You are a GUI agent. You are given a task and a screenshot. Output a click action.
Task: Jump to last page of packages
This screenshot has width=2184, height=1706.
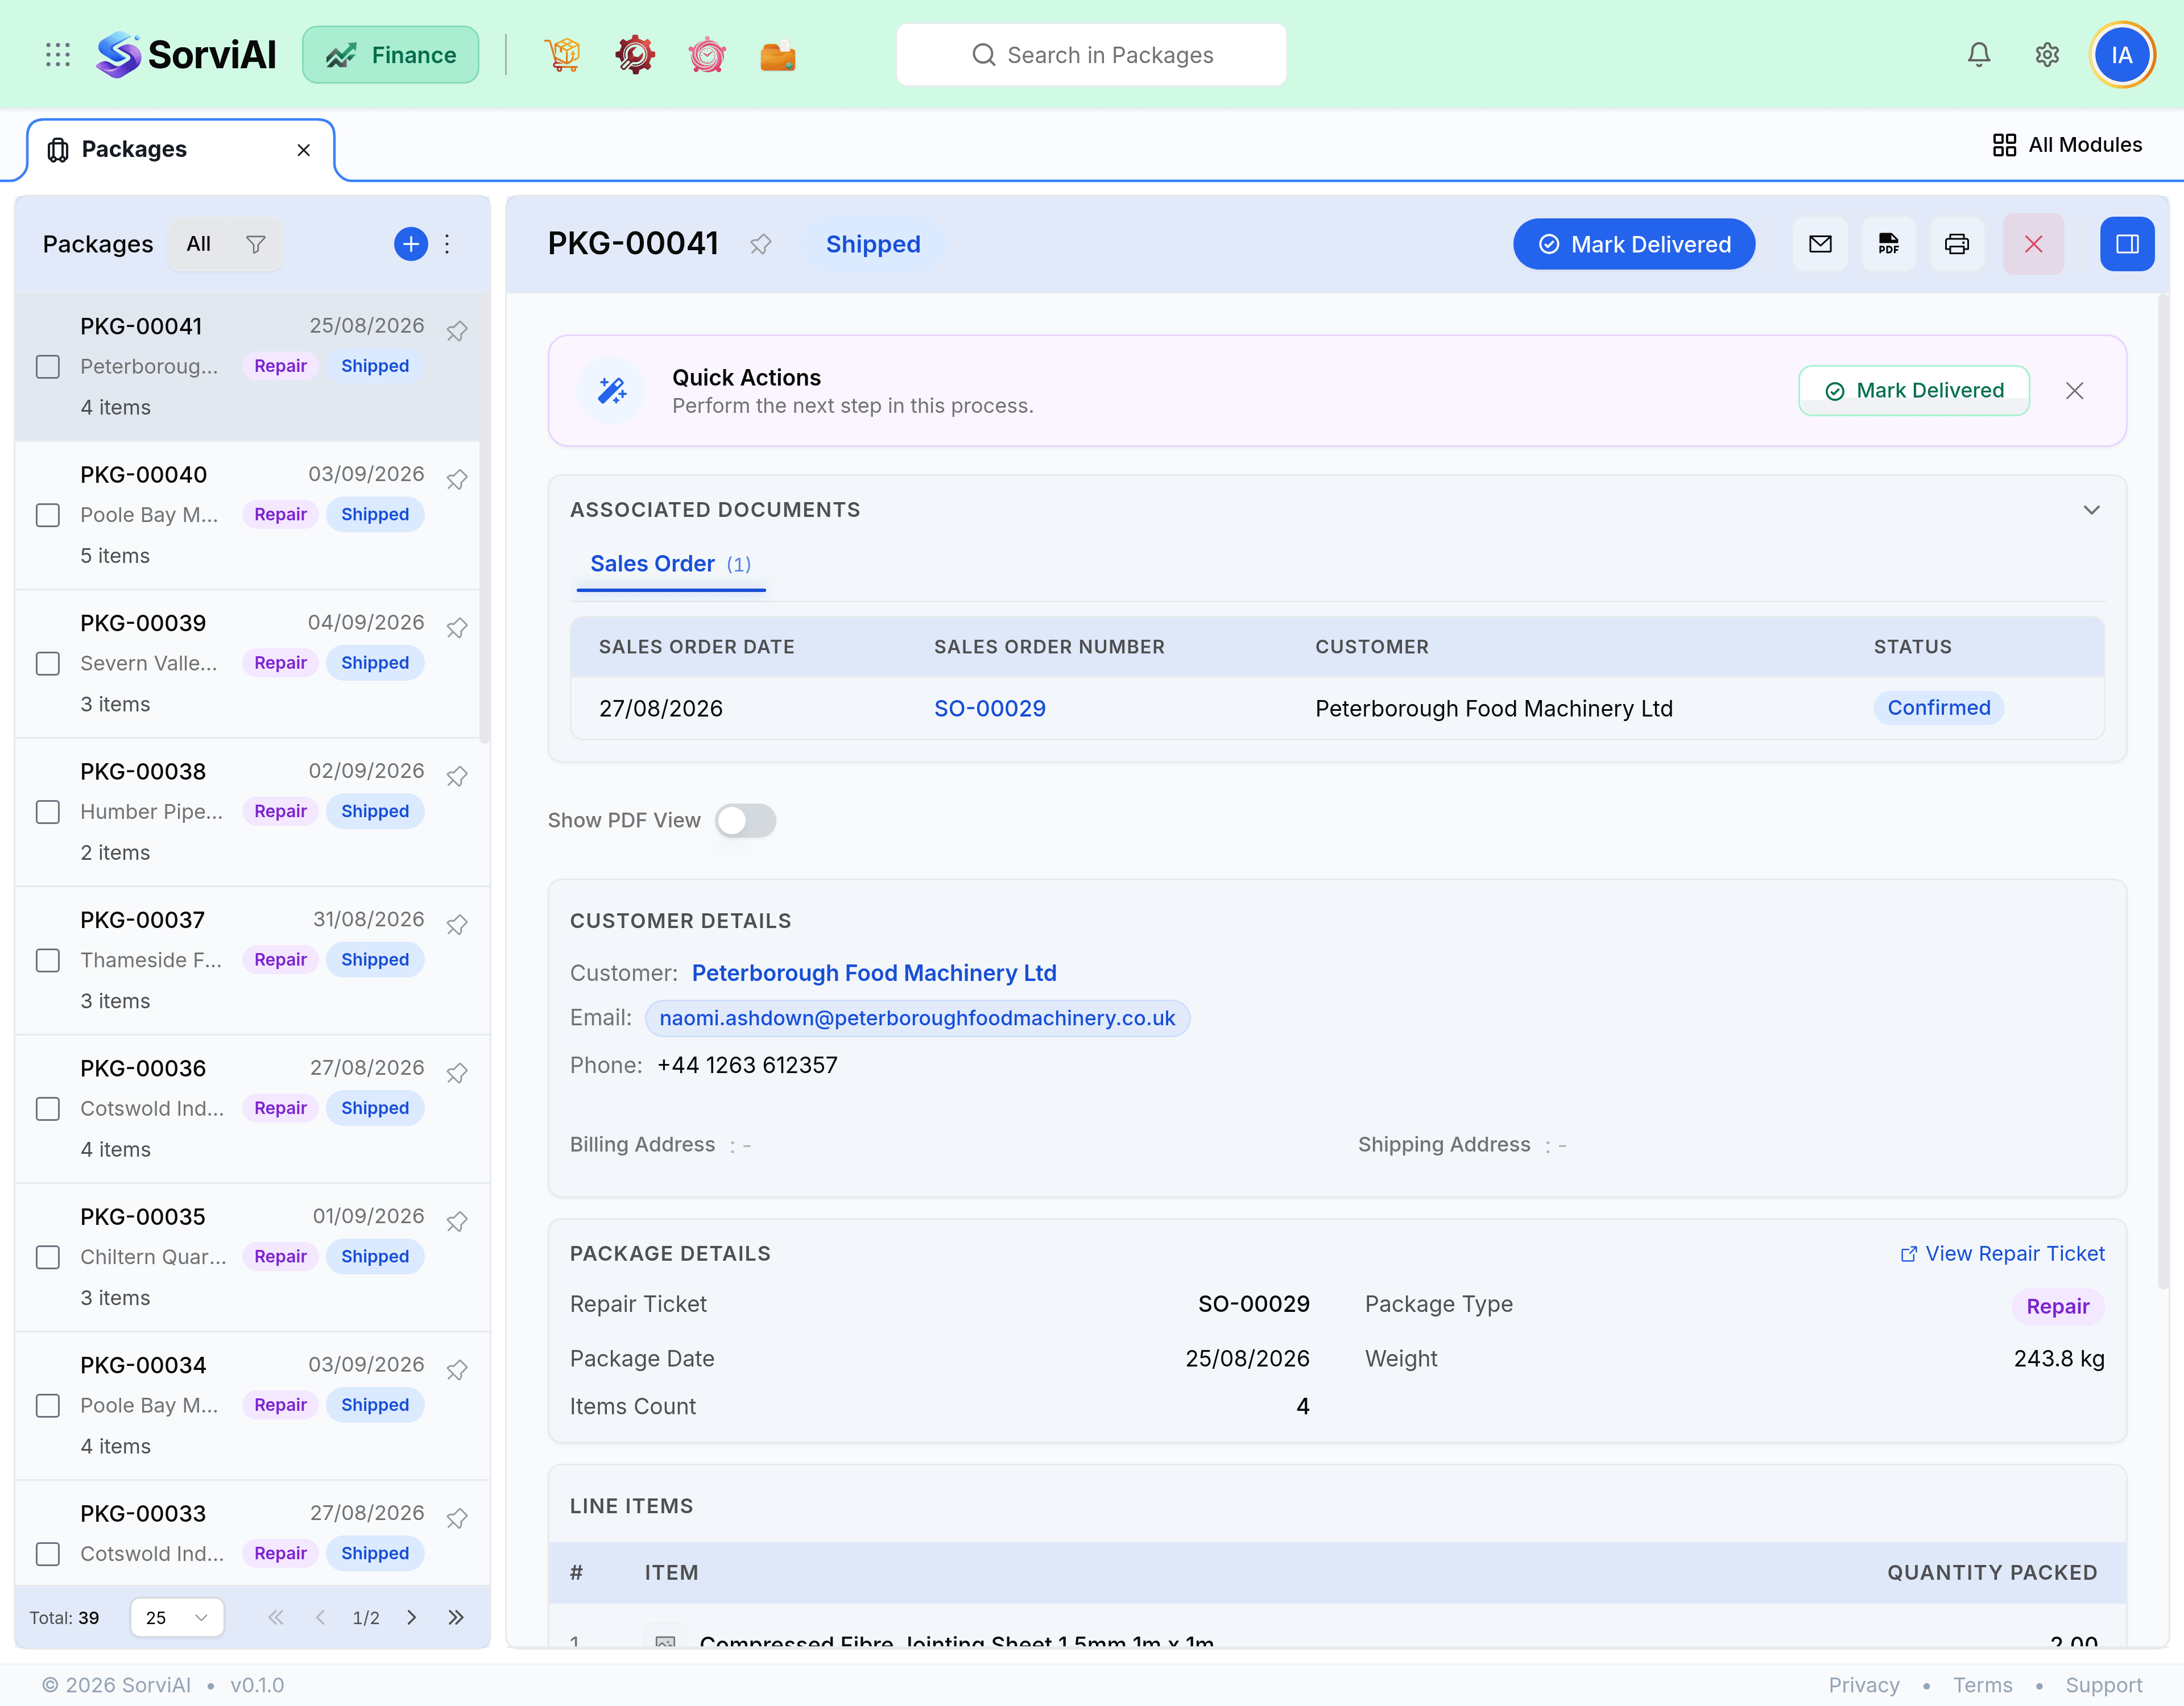pyautogui.click(x=456, y=1617)
